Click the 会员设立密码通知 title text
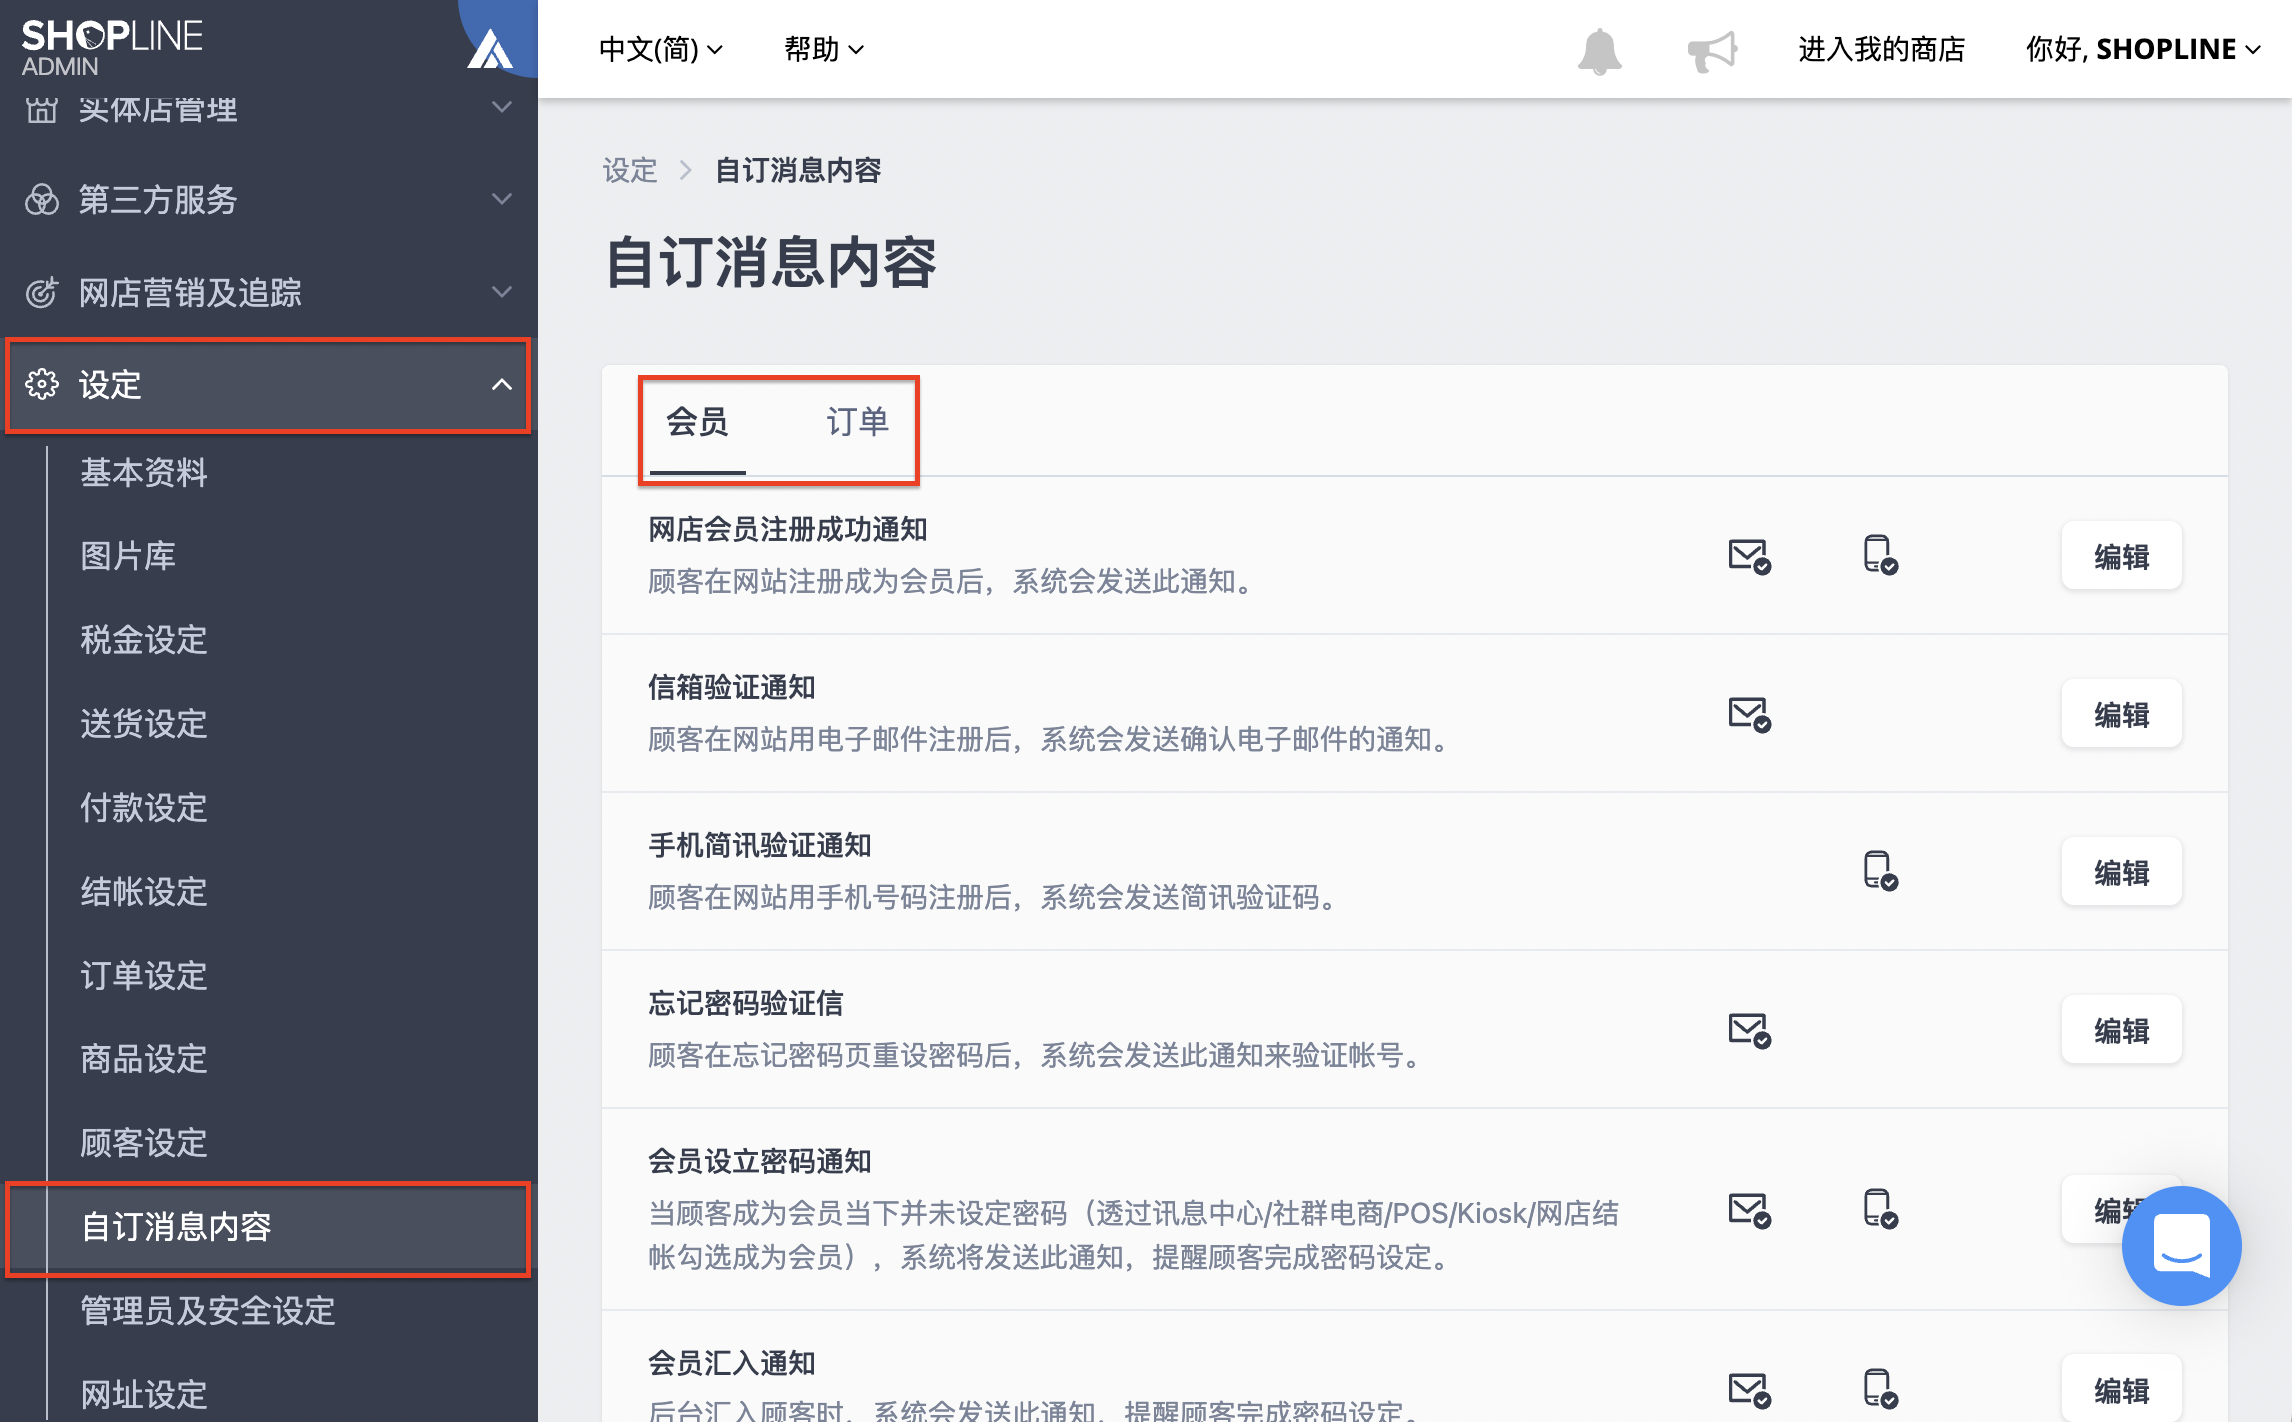The height and width of the screenshot is (1422, 2292). pyautogui.click(x=760, y=1161)
